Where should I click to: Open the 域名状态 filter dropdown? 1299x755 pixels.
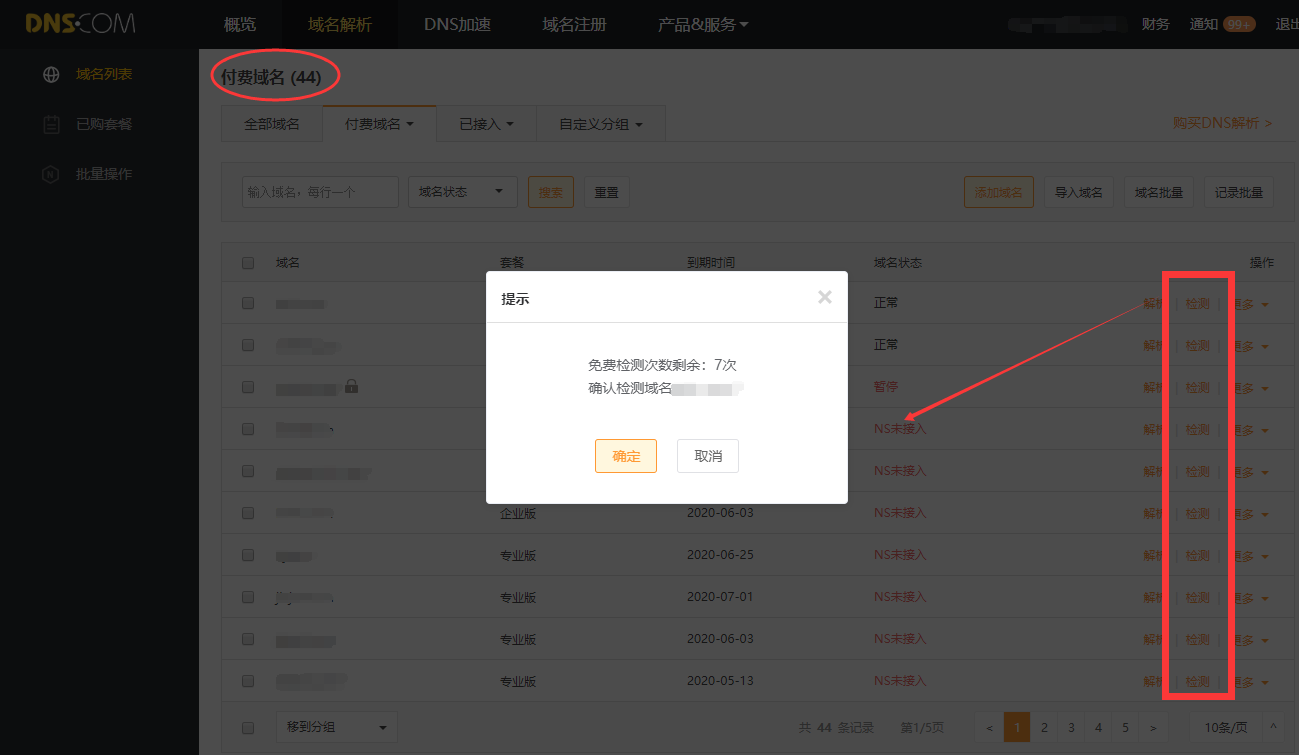[462, 192]
